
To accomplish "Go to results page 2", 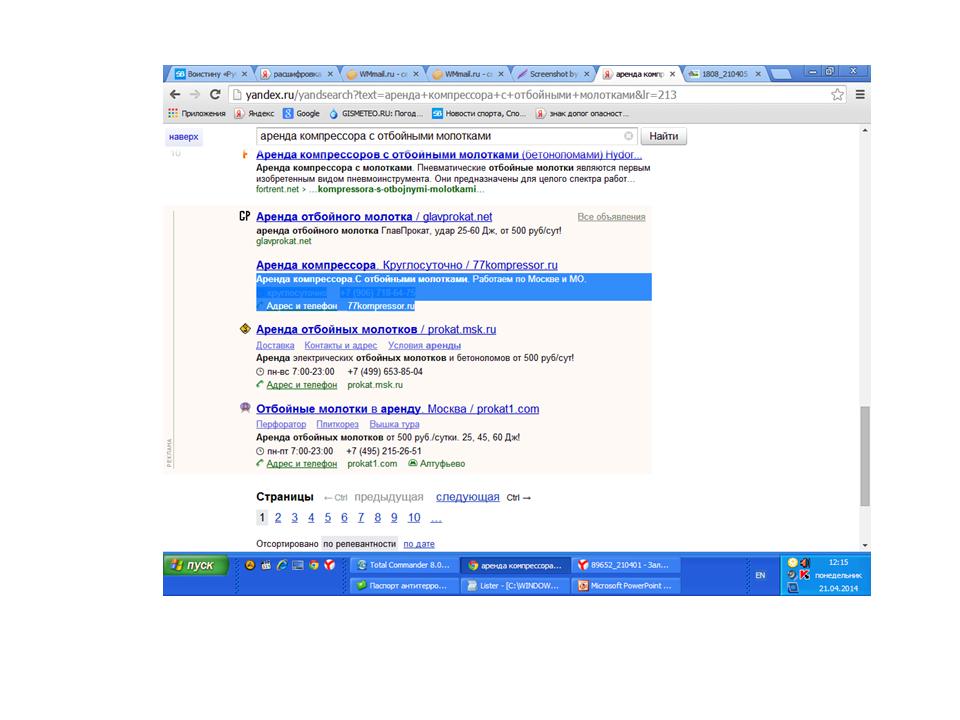I will [x=278, y=518].
